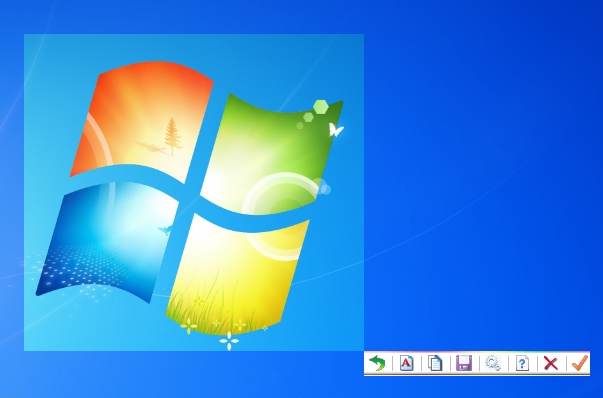
Task: Open settings with the gears icon
Action: point(493,363)
